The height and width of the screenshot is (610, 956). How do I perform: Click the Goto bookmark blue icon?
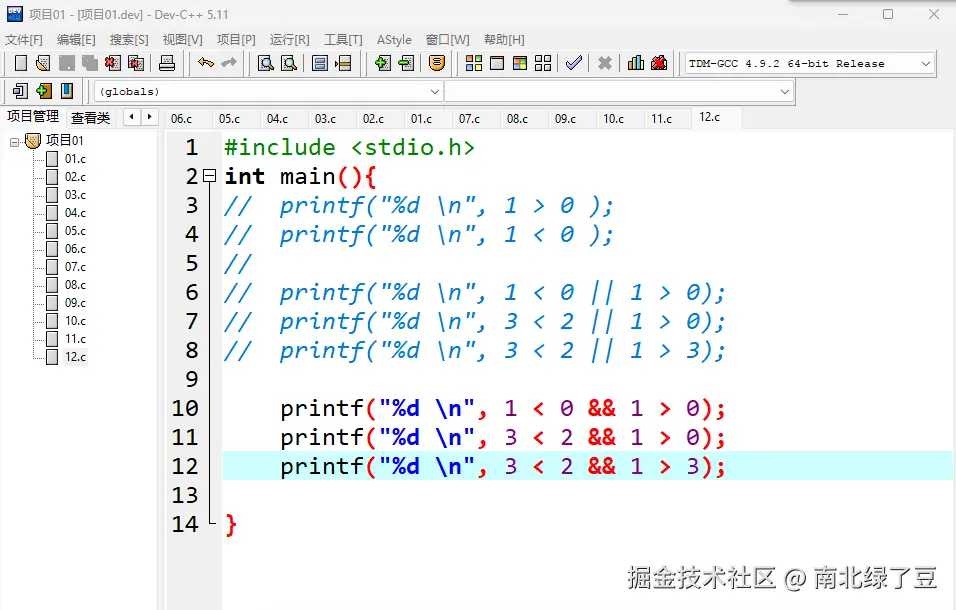[x=66, y=91]
